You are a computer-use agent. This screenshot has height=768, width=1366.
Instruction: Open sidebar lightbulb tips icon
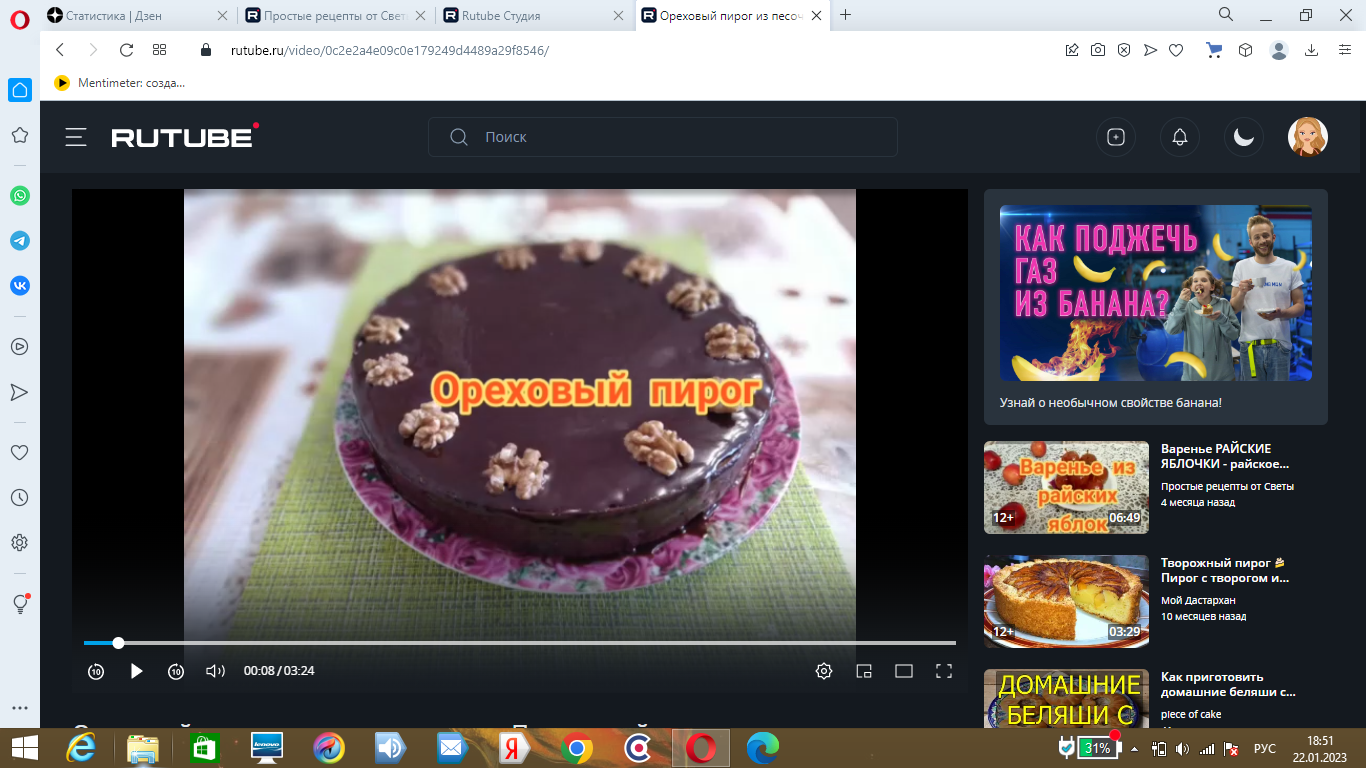click(x=20, y=604)
